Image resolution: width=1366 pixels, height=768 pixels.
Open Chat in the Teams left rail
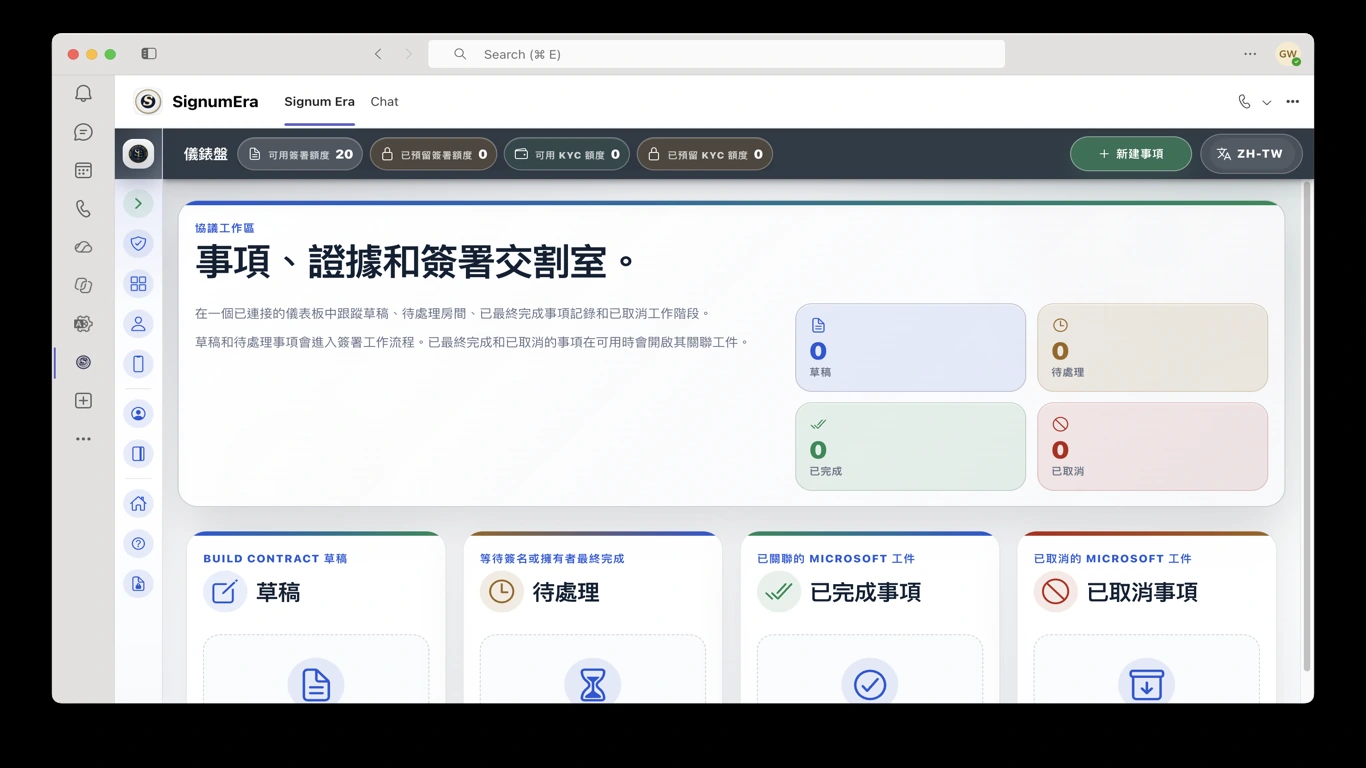coord(83,132)
